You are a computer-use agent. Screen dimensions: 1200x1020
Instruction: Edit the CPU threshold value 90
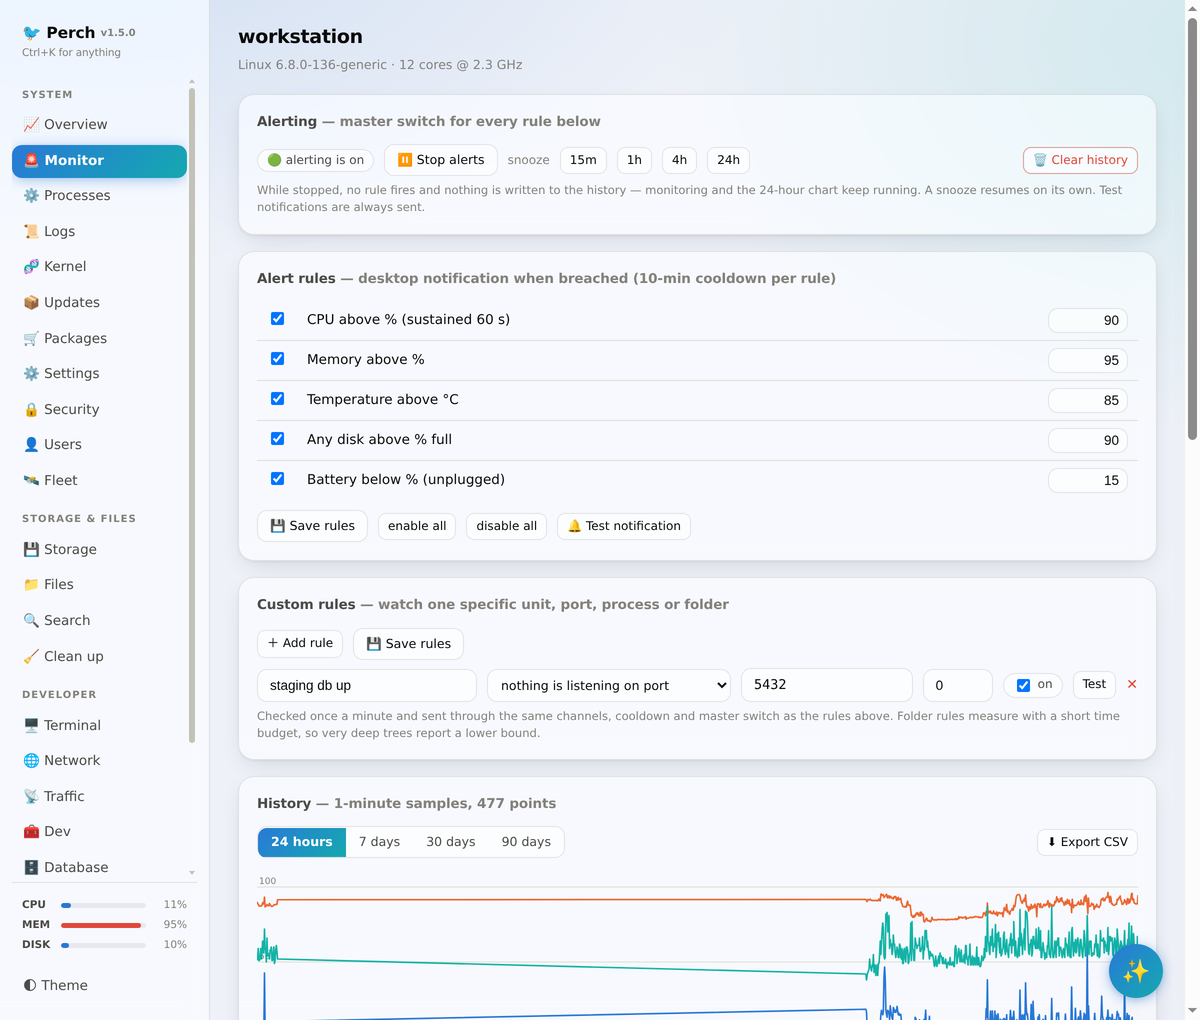point(1088,320)
